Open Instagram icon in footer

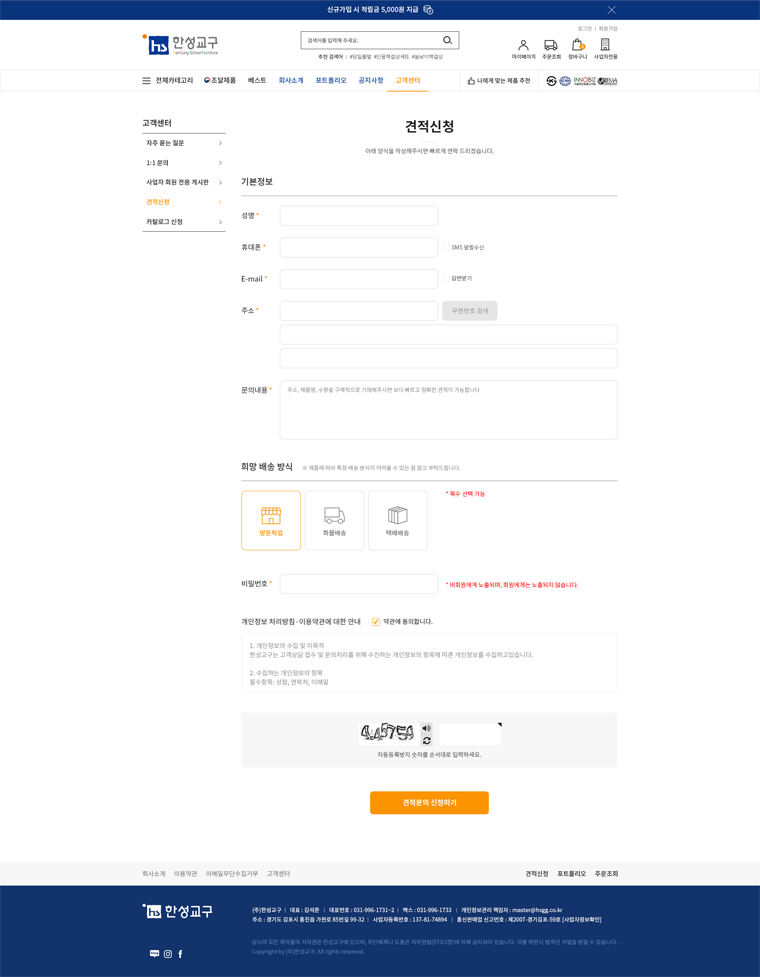pos(168,954)
